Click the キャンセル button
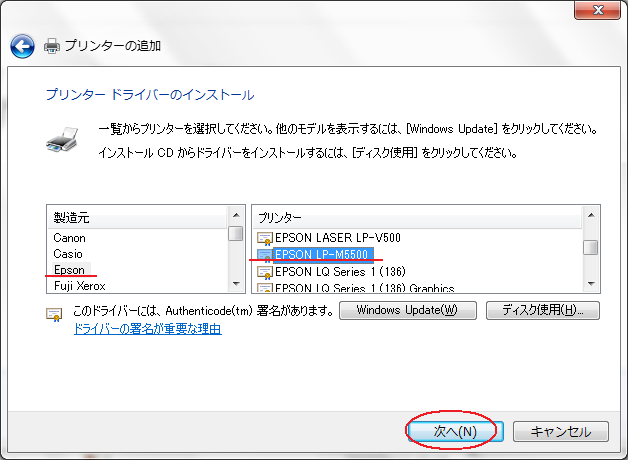Image resolution: width=628 pixels, height=460 pixels. coord(561,432)
